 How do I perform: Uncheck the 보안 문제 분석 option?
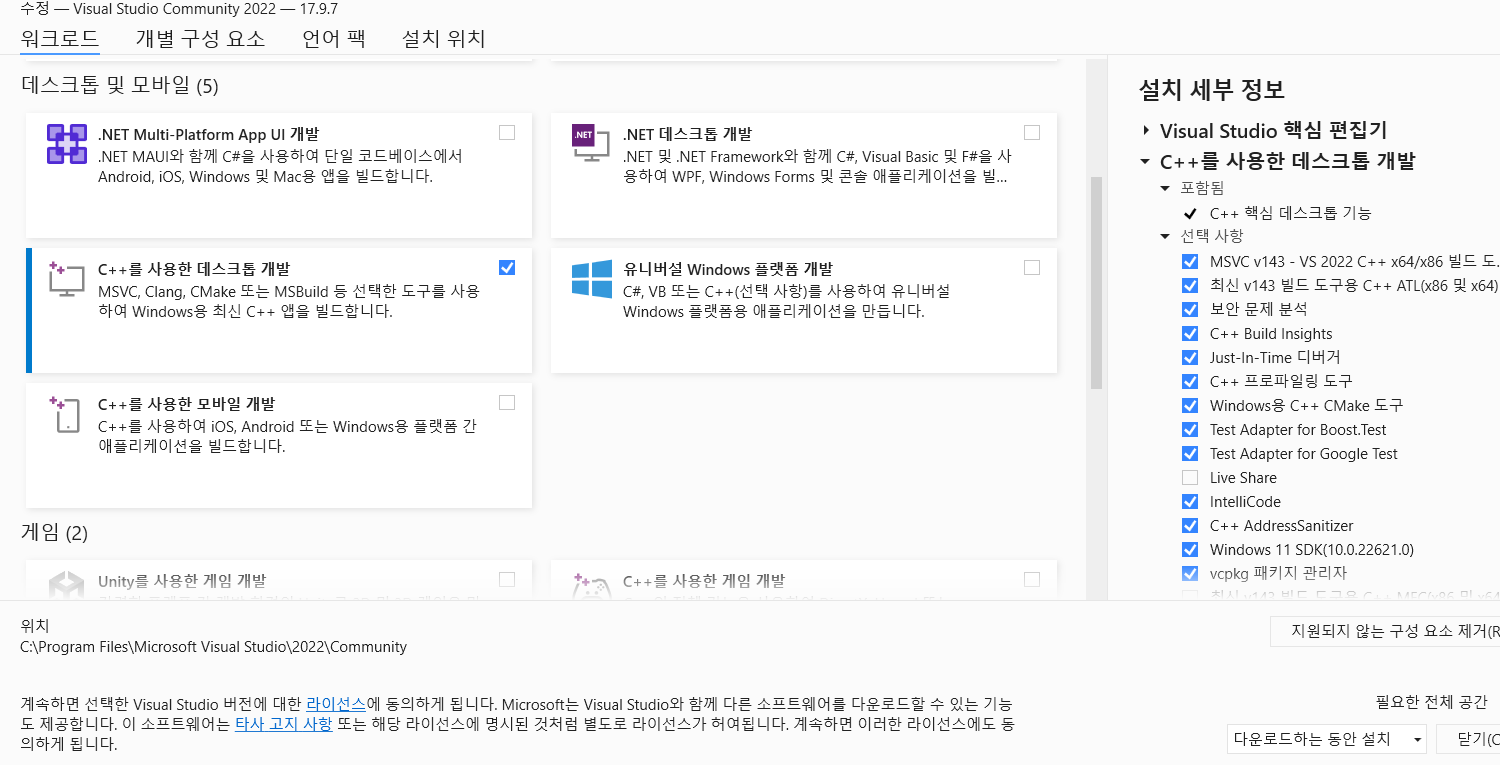tap(1190, 309)
